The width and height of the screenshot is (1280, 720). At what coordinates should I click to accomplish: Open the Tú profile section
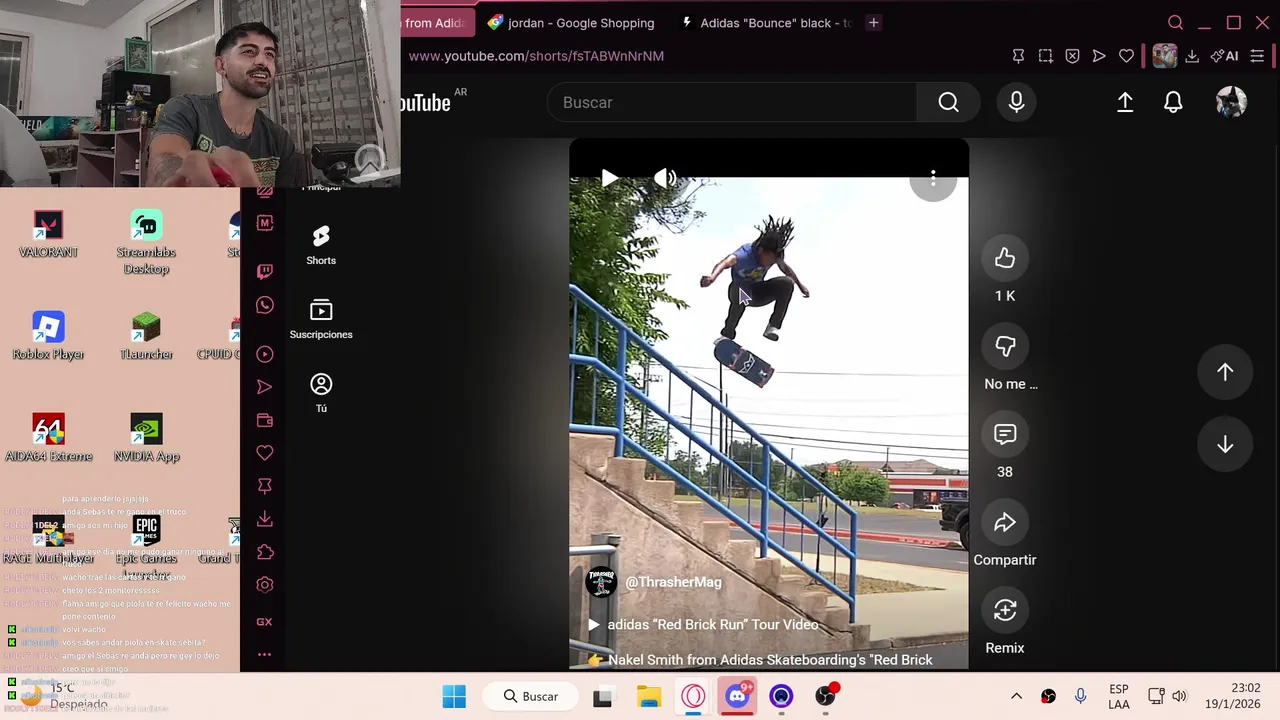[321, 393]
